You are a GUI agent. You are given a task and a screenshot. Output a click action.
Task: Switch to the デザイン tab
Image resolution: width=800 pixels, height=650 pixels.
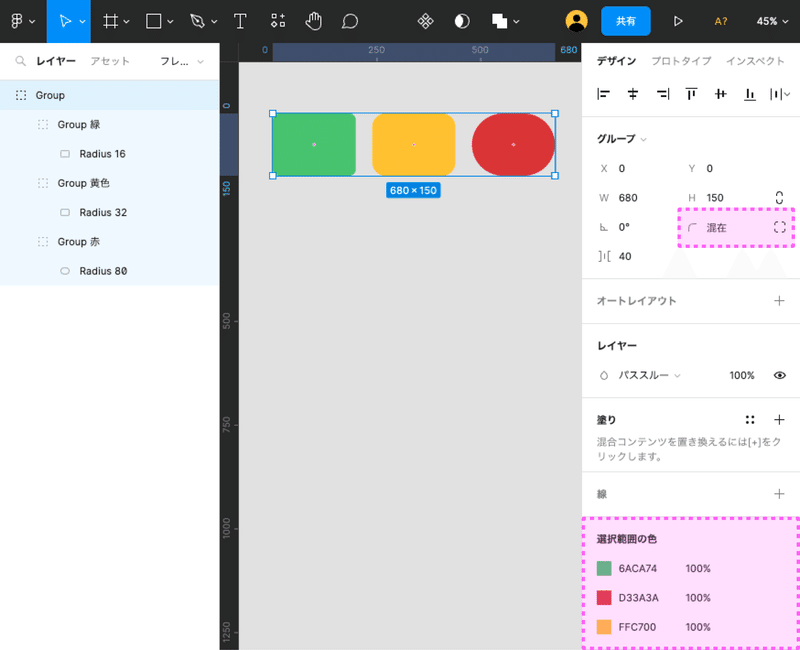click(616, 61)
